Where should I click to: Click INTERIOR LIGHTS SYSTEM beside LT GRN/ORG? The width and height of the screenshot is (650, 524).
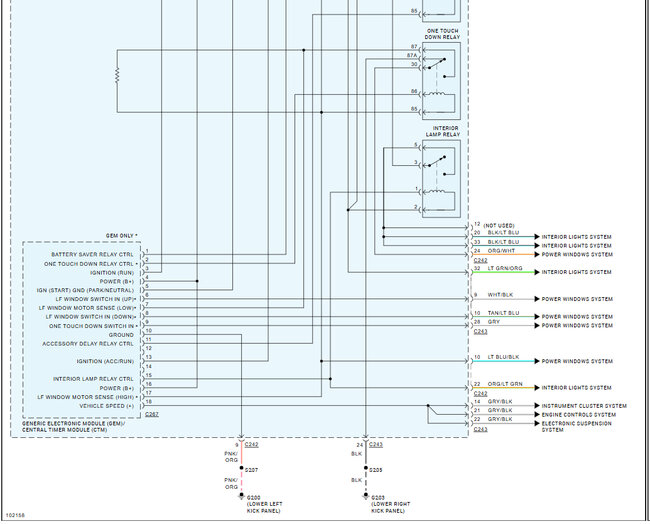tap(576, 272)
